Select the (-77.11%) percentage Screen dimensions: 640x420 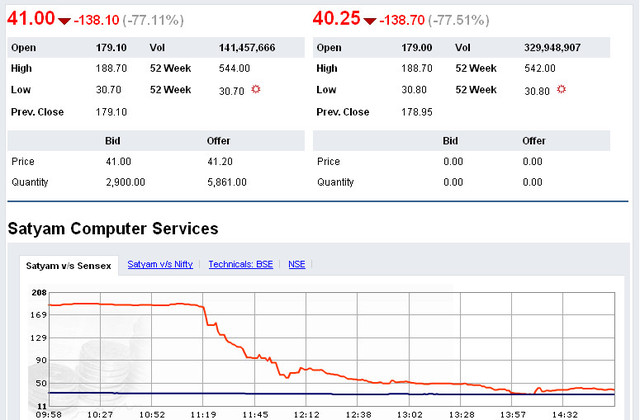(153, 20)
